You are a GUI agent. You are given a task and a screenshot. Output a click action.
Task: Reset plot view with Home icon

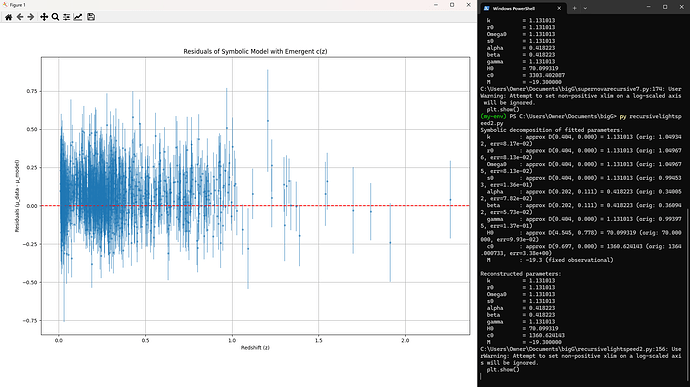point(8,17)
